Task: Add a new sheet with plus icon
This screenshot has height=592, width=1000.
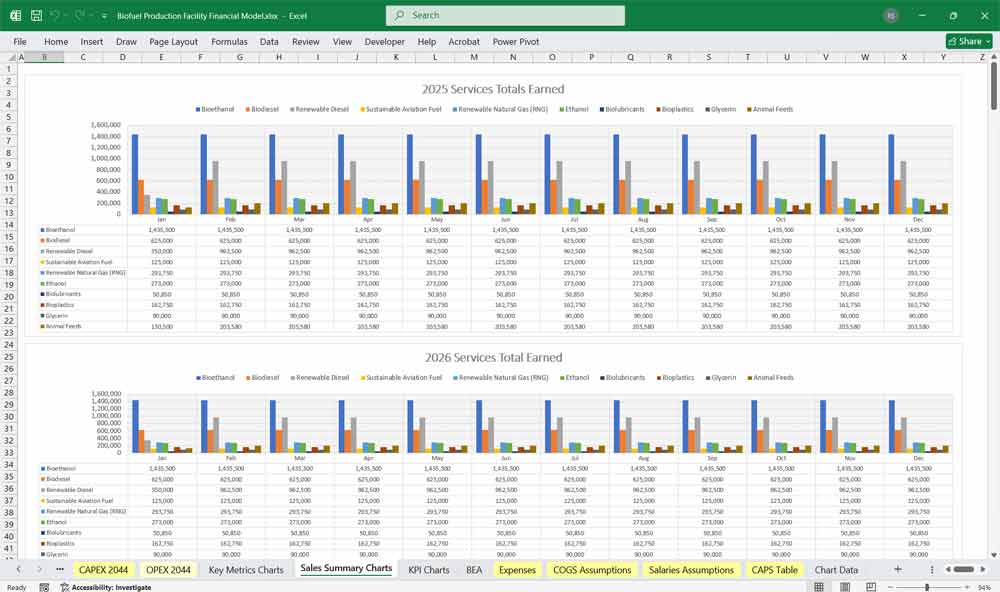Action: (x=897, y=569)
